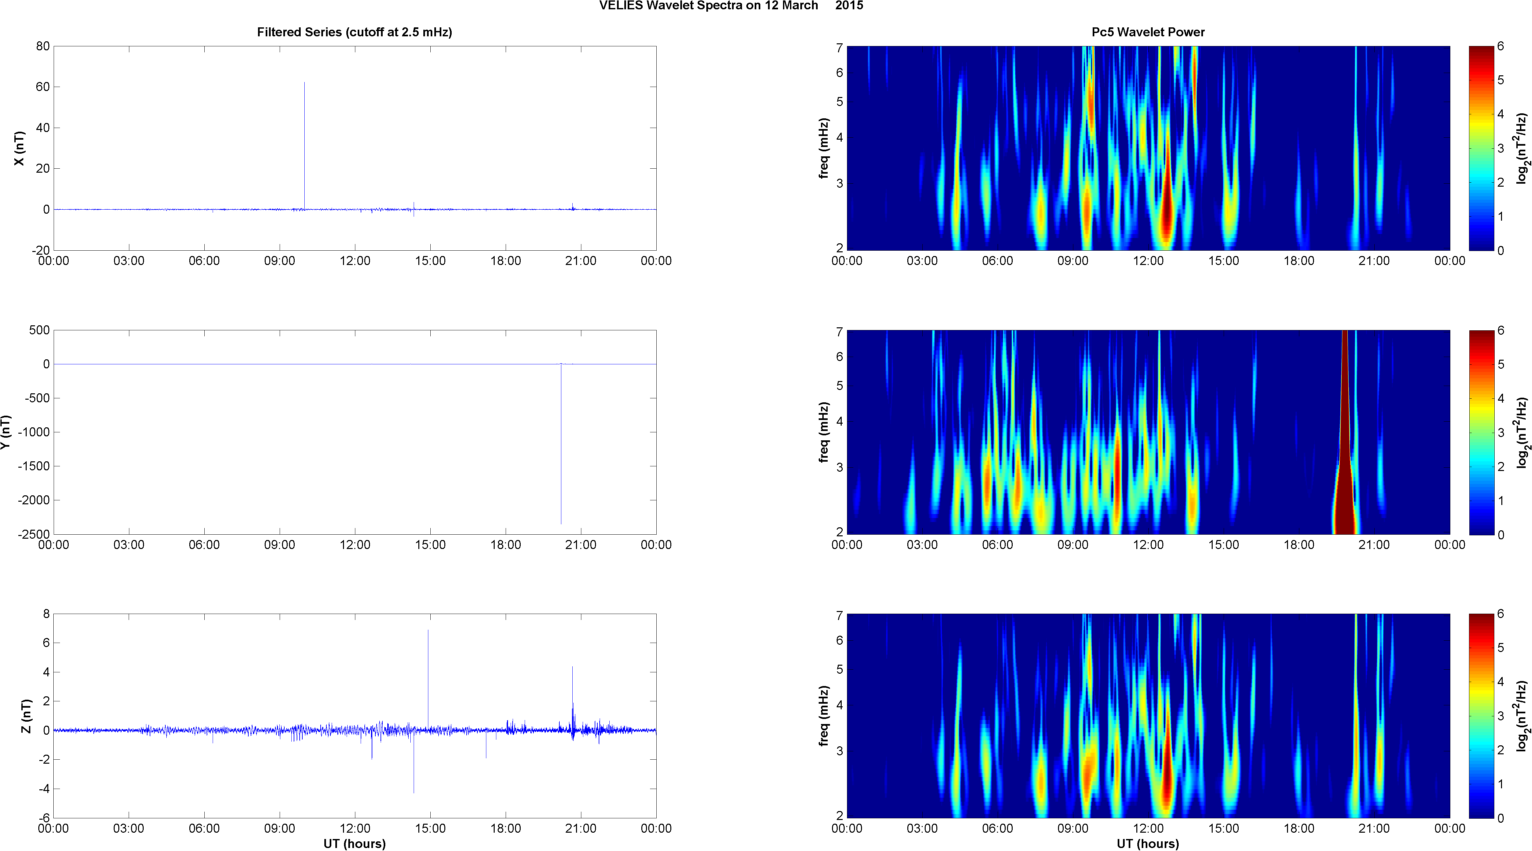Click the "-1500" tick on the Y (nT) axis

pyautogui.click(x=33, y=467)
